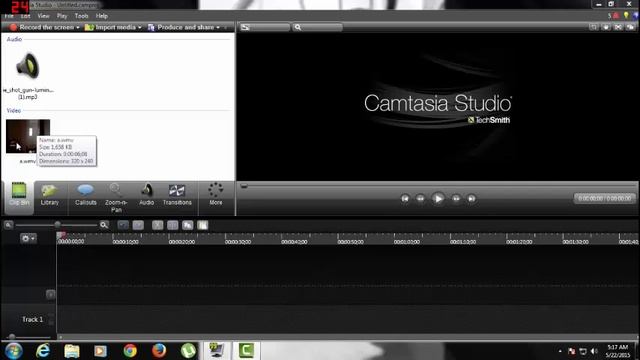640x360 pixels.
Task: Click the timeline Copy button
Action: [x=188, y=225]
